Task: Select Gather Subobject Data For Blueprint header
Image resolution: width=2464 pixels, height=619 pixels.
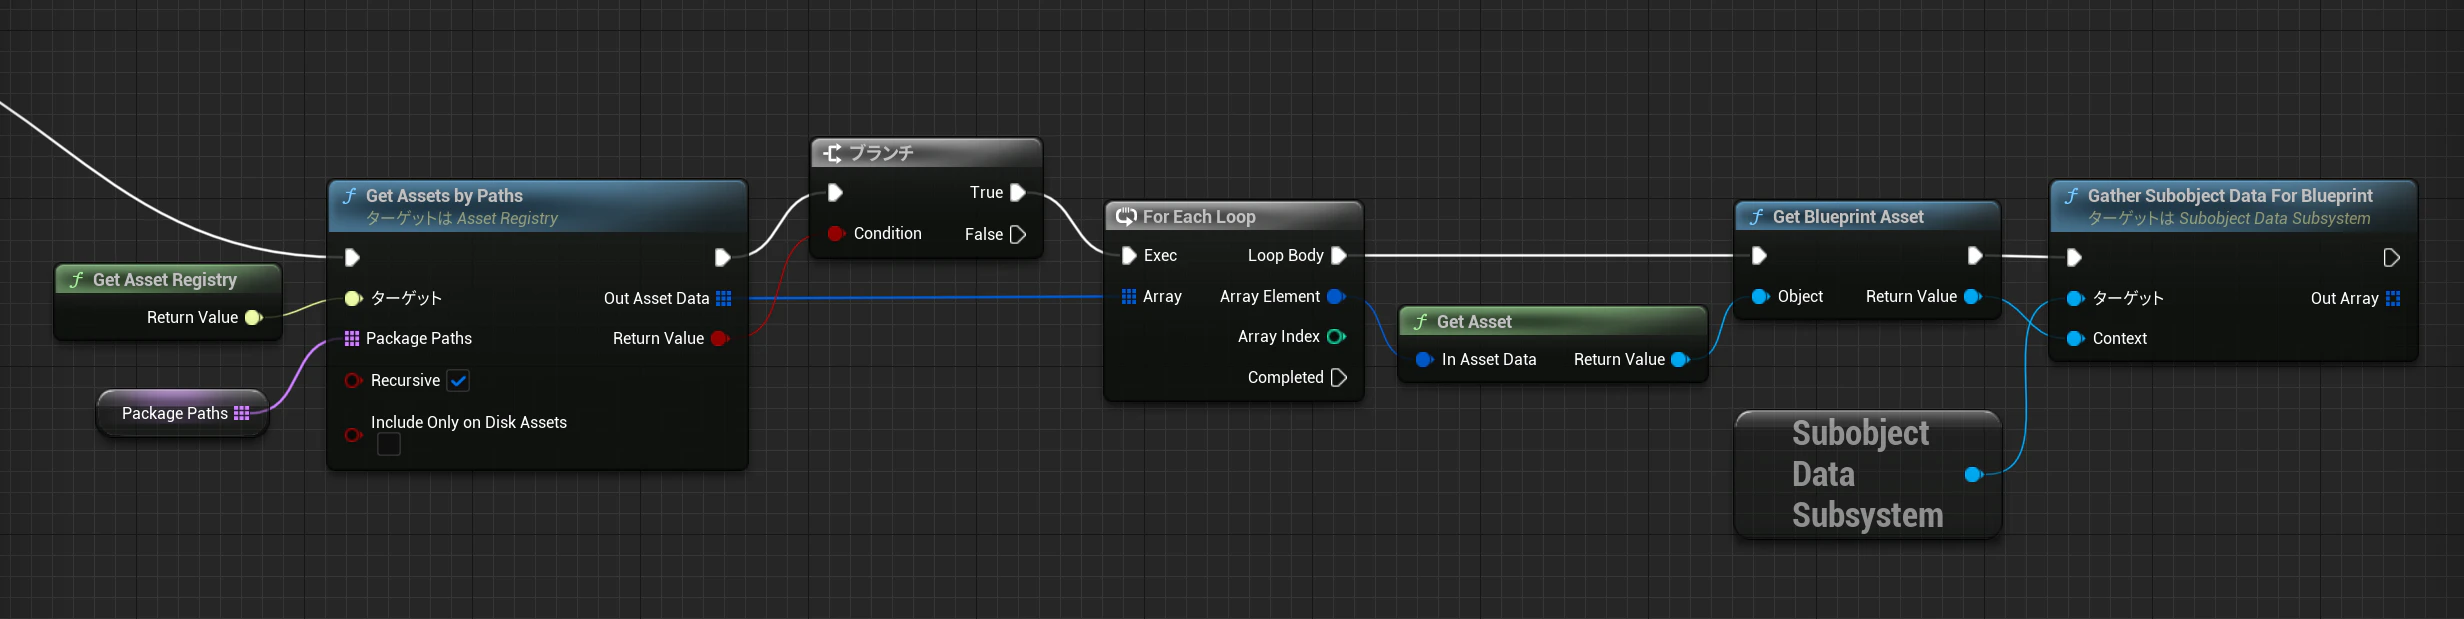Action: pyautogui.click(x=2233, y=206)
